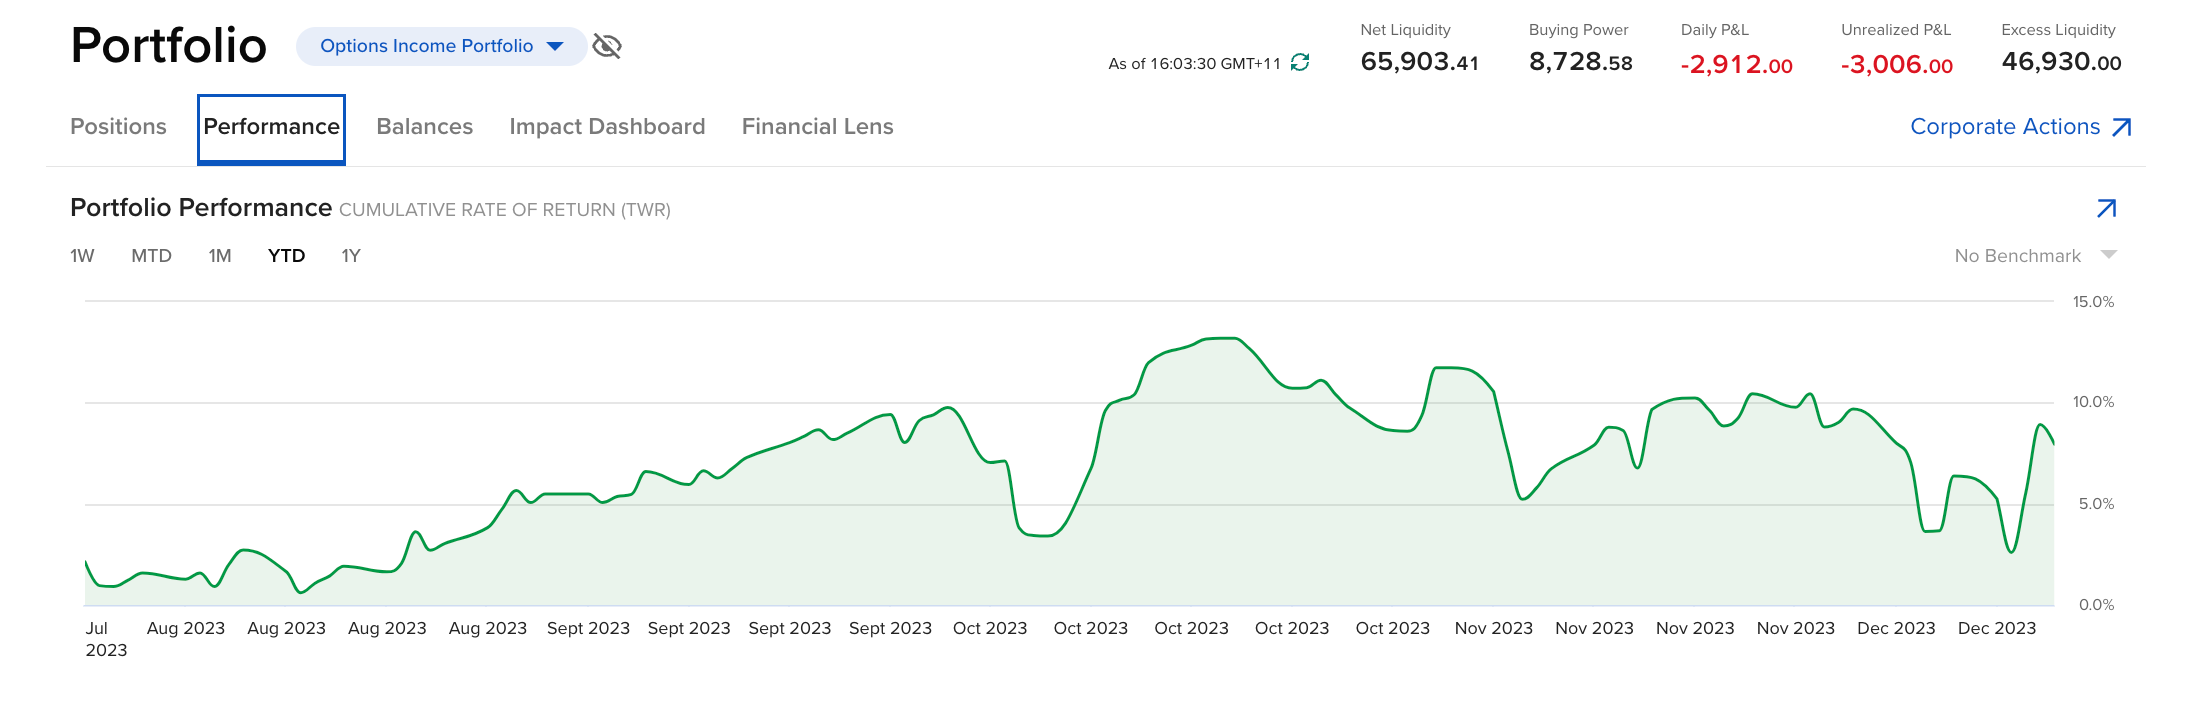Open Portfolio Performance in expanded view arrow

pyautogui.click(x=2106, y=208)
